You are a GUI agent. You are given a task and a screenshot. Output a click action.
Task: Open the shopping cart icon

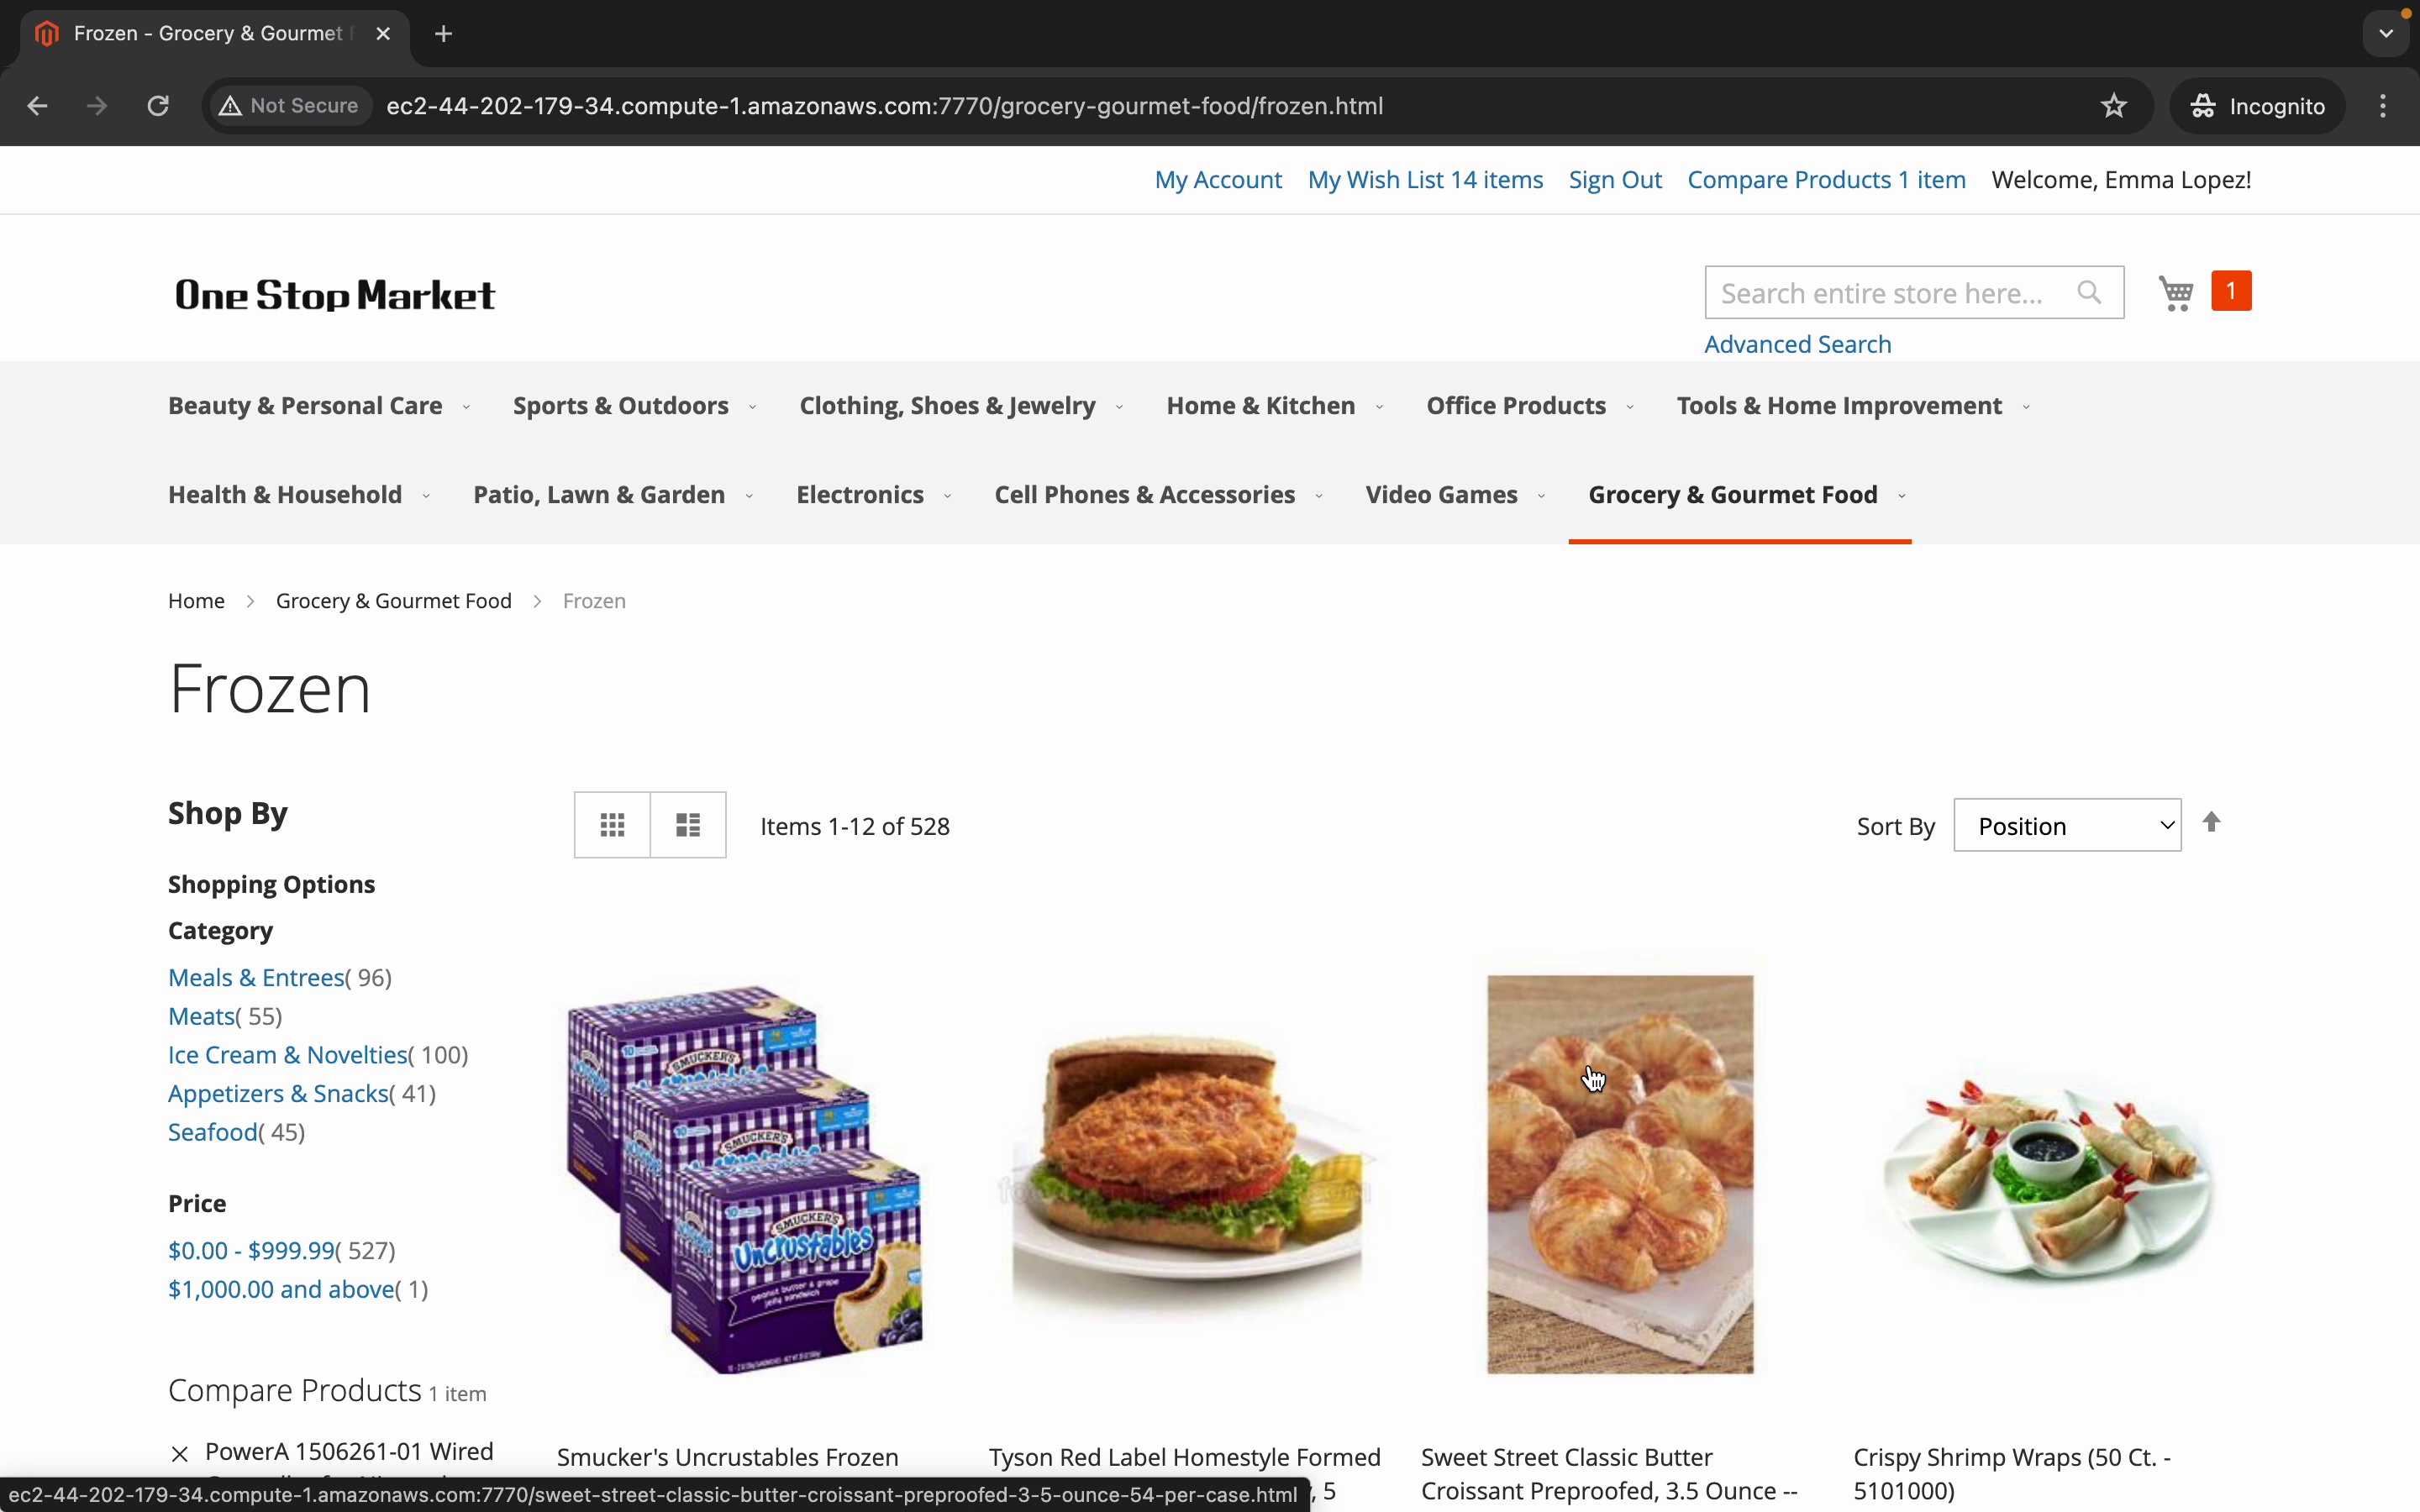point(2176,293)
